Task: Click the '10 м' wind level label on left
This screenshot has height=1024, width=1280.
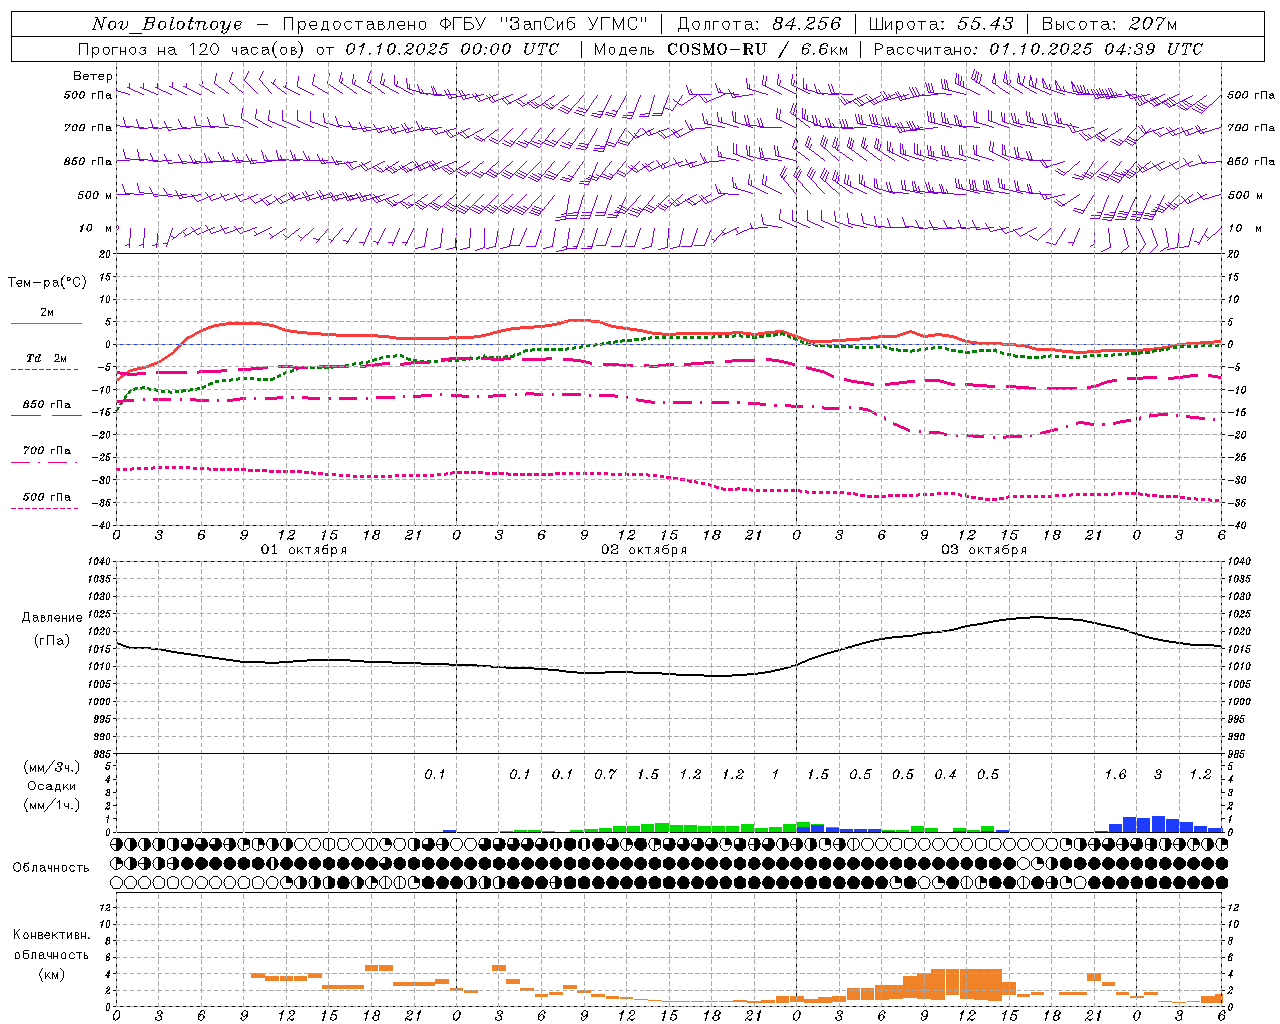Action: click(97, 228)
